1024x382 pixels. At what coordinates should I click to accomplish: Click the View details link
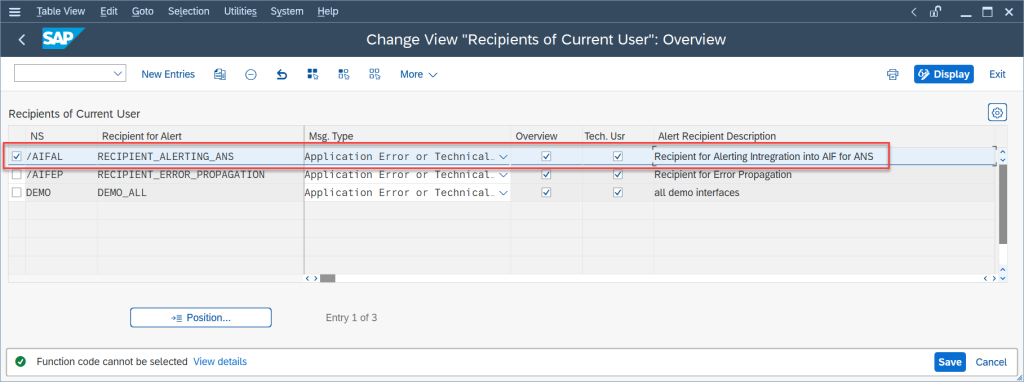[x=220, y=361]
